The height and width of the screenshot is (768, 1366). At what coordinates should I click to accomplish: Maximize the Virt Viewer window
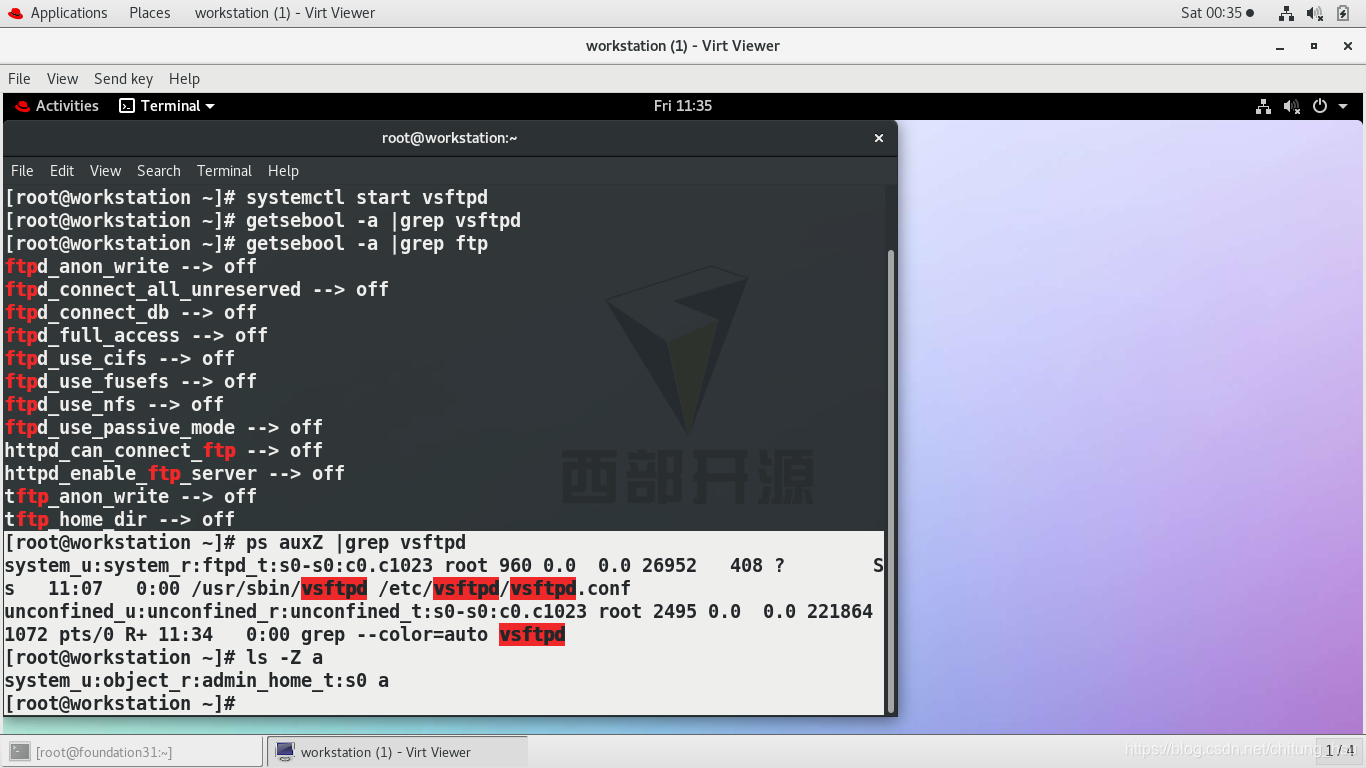(x=1314, y=46)
